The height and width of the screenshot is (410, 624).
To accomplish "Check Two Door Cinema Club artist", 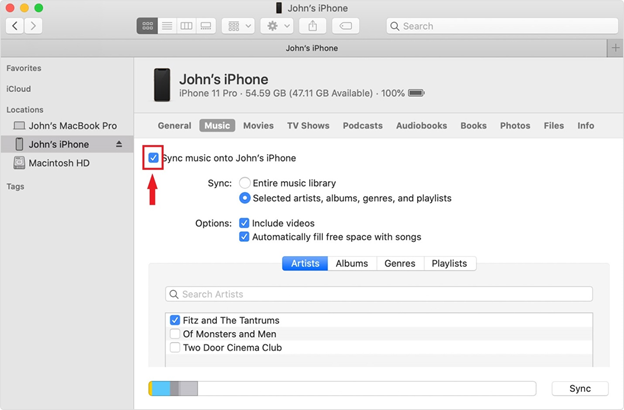I will click(x=175, y=347).
